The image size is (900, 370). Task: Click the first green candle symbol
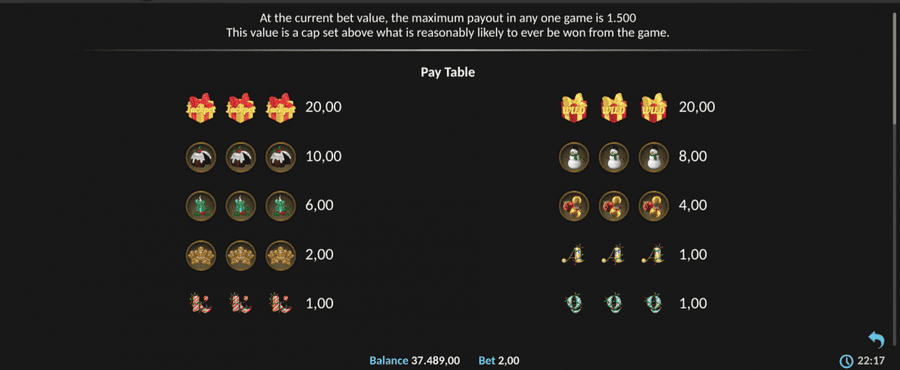click(201, 205)
